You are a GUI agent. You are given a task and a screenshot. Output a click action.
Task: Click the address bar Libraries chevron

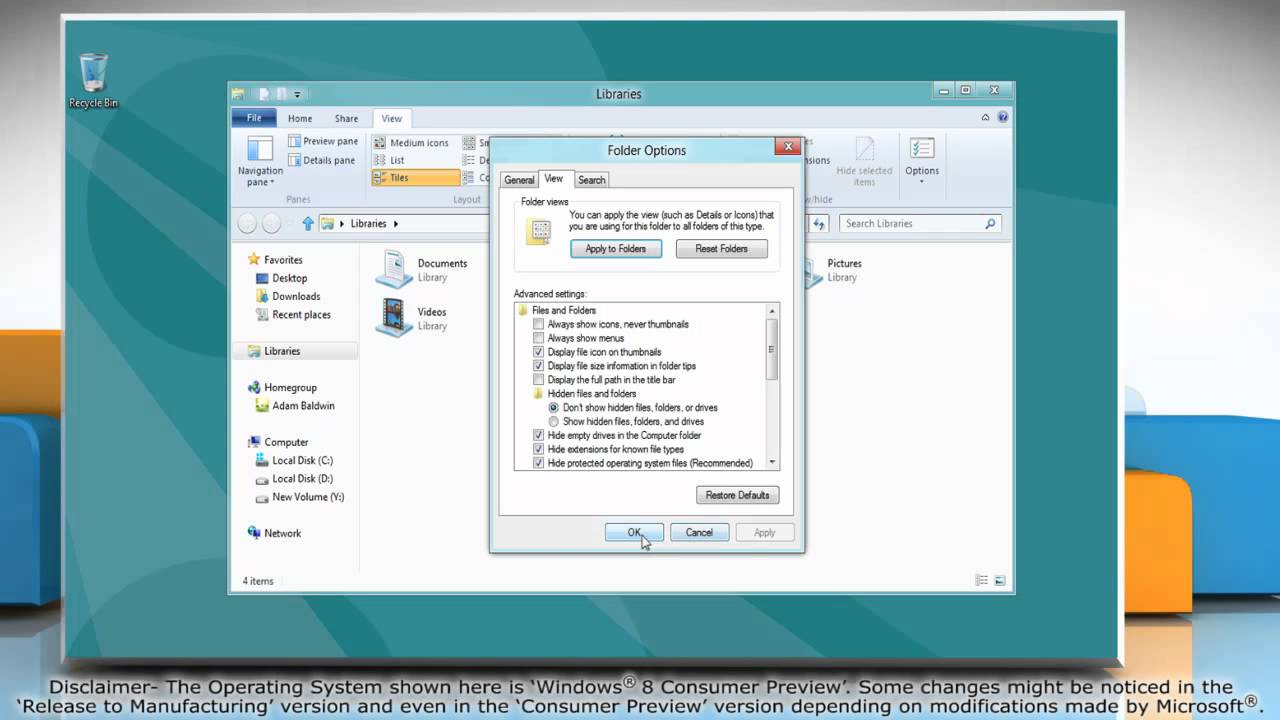point(396,224)
